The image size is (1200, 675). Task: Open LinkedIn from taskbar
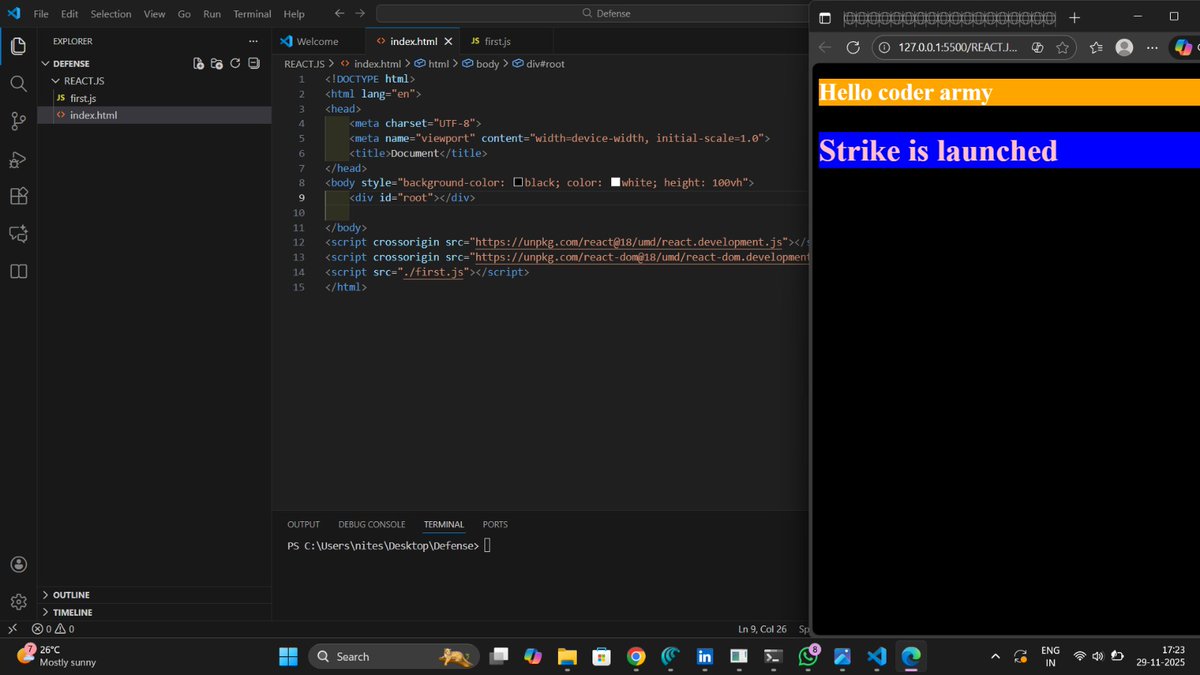705,656
